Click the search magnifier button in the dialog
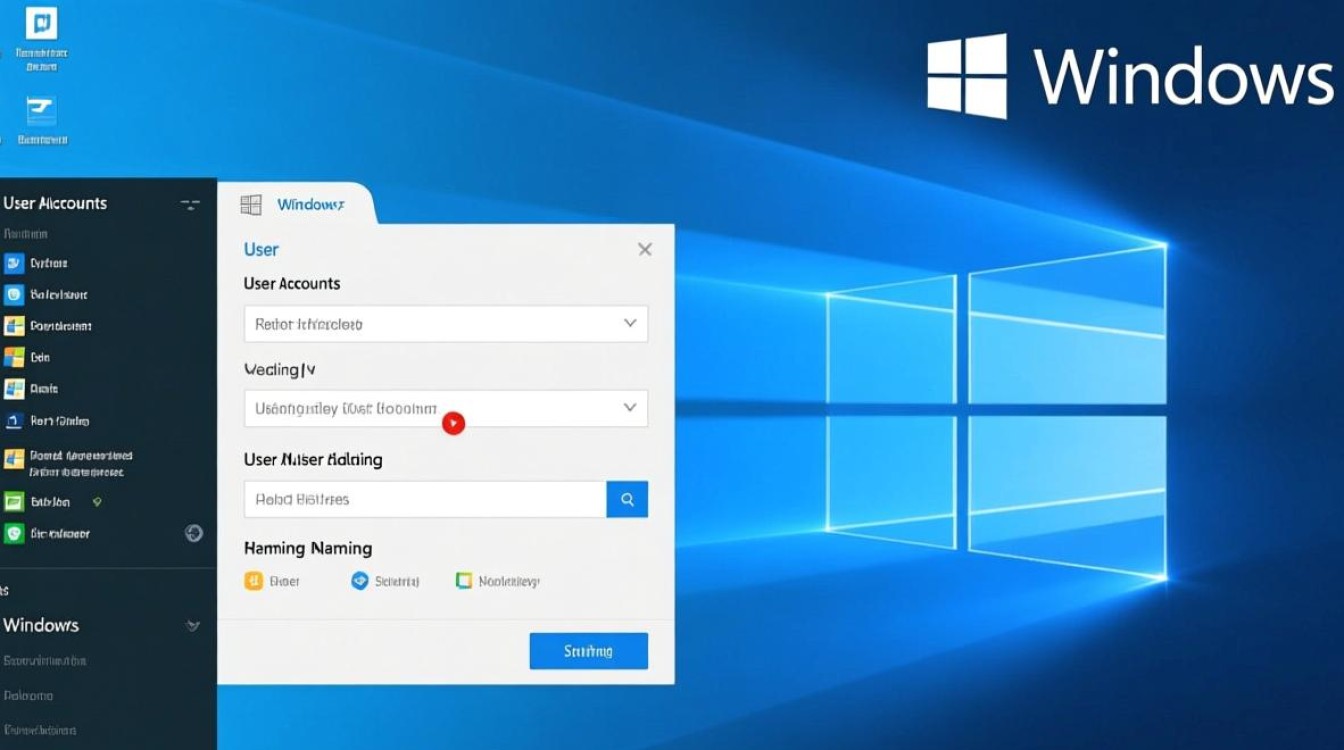The image size is (1344, 750). click(627, 499)
